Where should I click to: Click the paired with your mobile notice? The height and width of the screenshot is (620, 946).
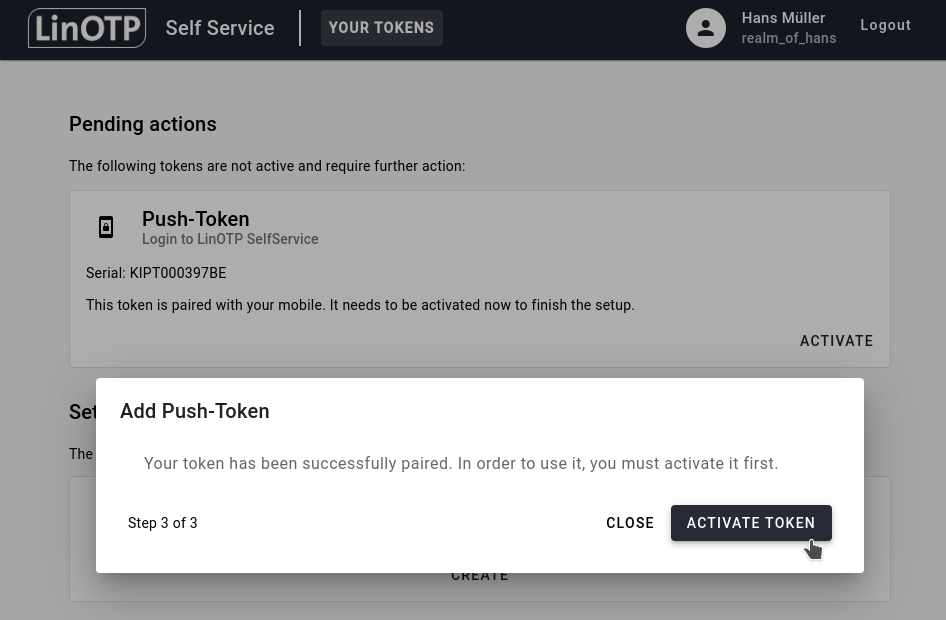point(360,305)
